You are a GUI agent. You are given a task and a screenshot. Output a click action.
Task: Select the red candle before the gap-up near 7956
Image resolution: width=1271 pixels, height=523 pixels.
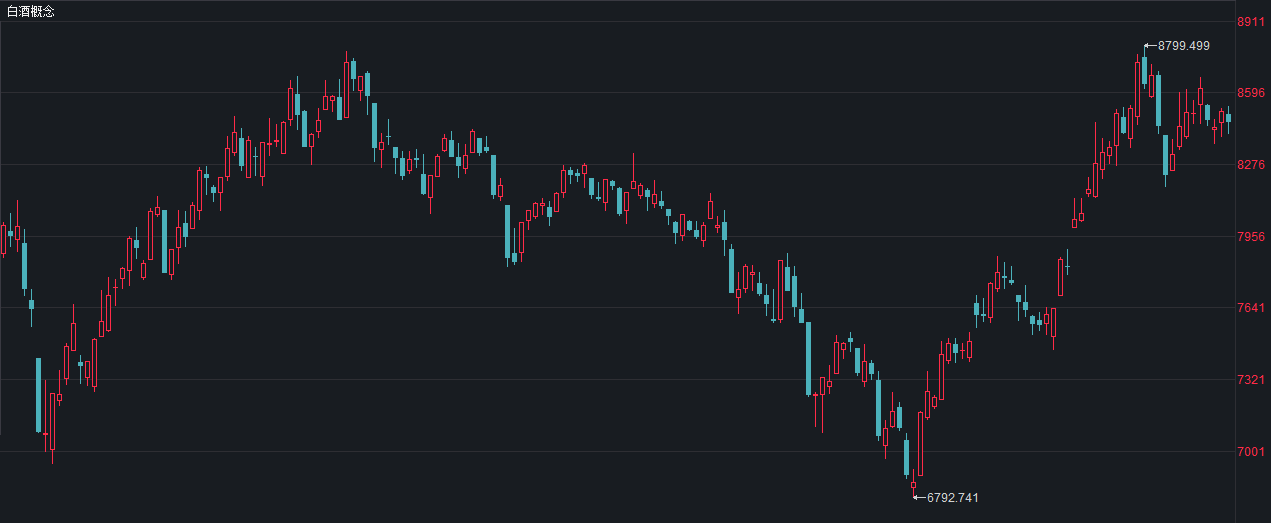(1060, 277)
